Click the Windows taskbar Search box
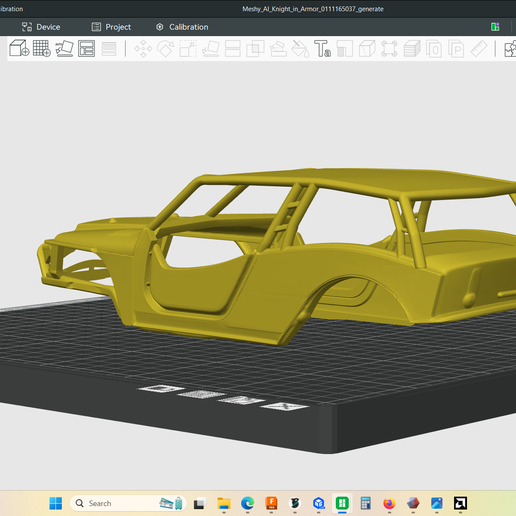The image size is (516, 516). 128,503
